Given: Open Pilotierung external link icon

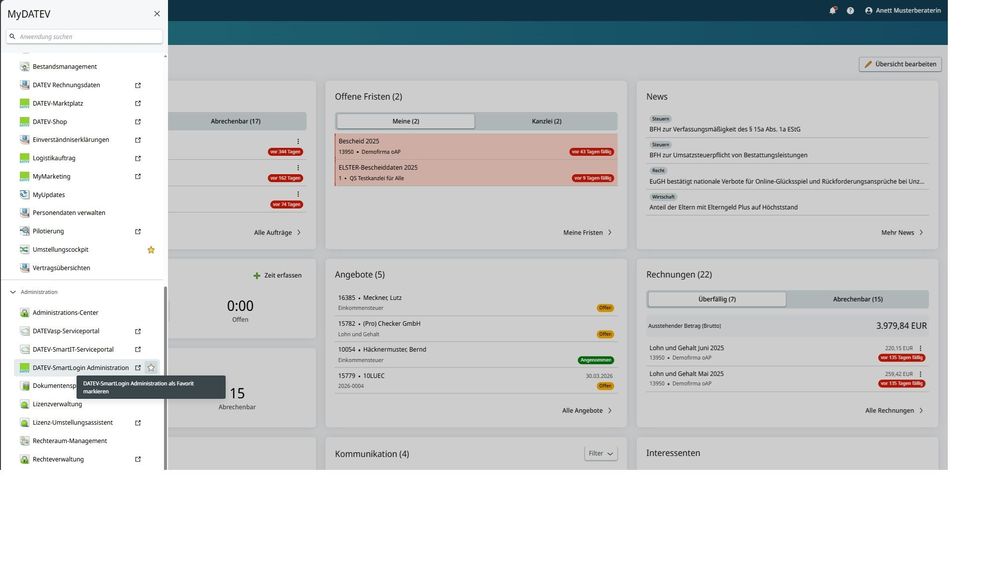Looking at the screenshot, I should tap(138, 231).
